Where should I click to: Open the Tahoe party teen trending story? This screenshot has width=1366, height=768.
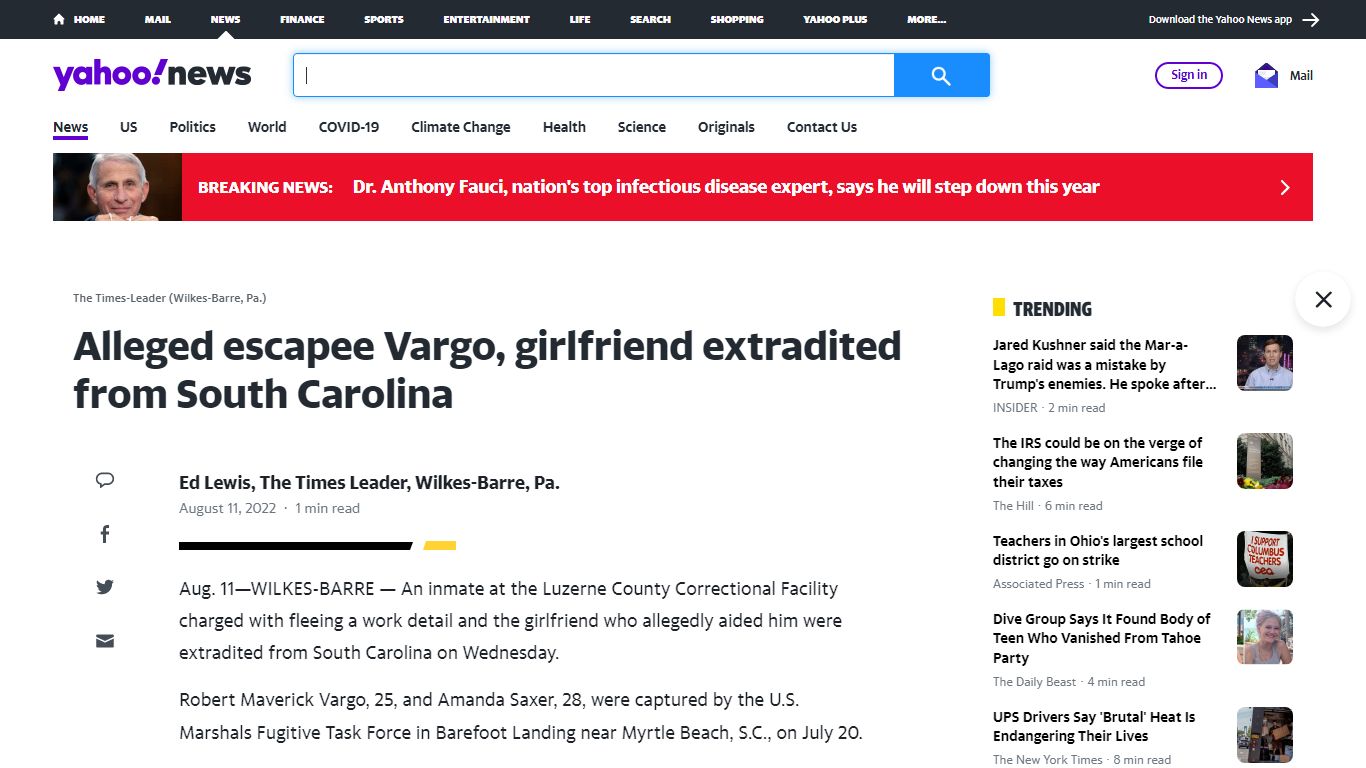(x=1101, y=638)
